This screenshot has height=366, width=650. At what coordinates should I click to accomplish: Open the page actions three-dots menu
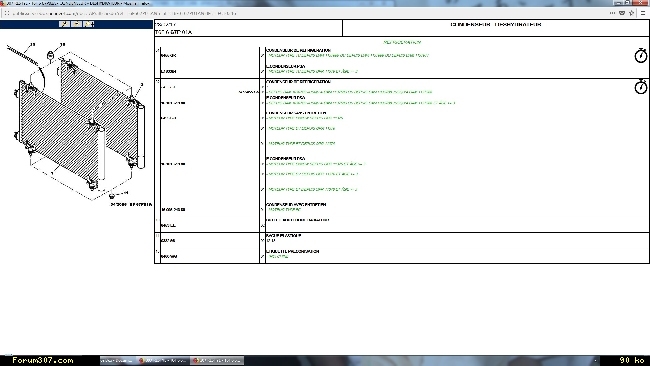612,13
